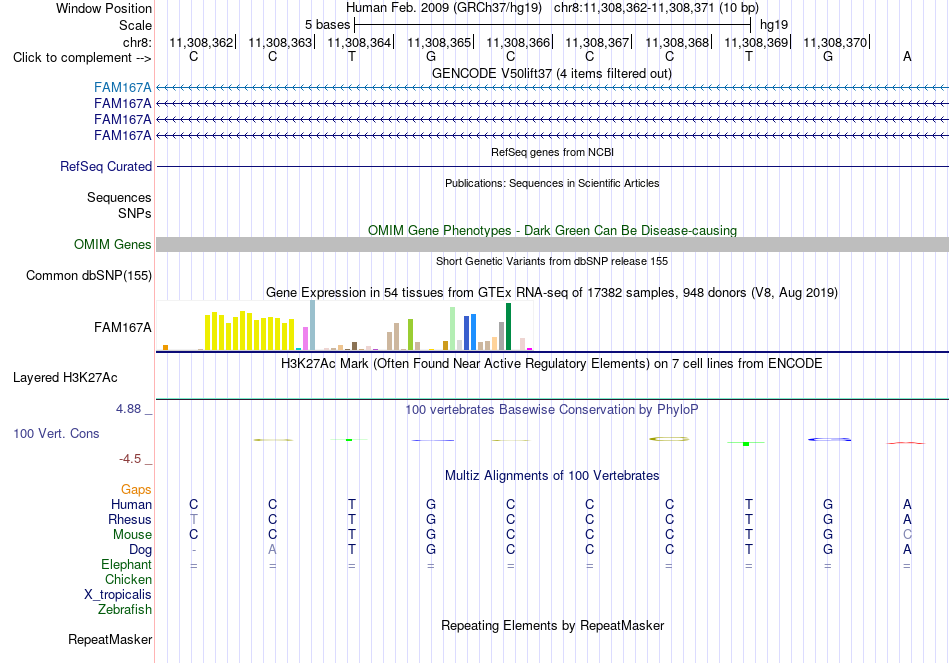The height and width of the screenshot is (663, 950).
Task: Open 'Publications: Sequences in Scientific Articles' title
Action: (x=552, y=183)
